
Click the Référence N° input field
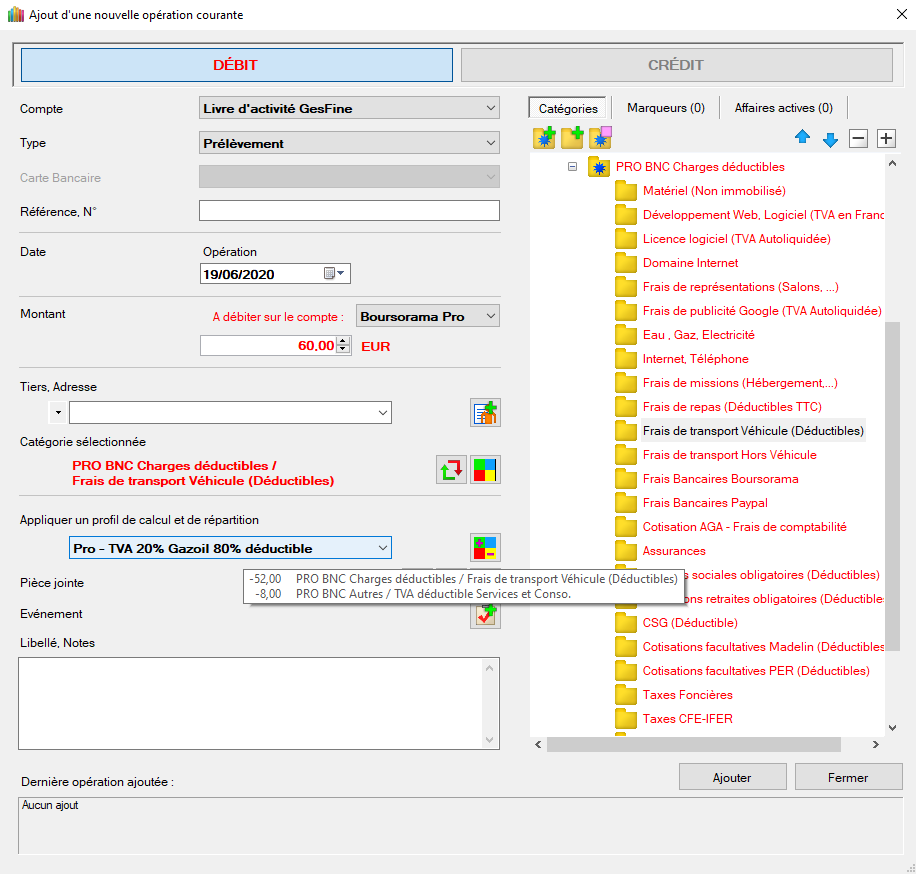coord(349,211)
